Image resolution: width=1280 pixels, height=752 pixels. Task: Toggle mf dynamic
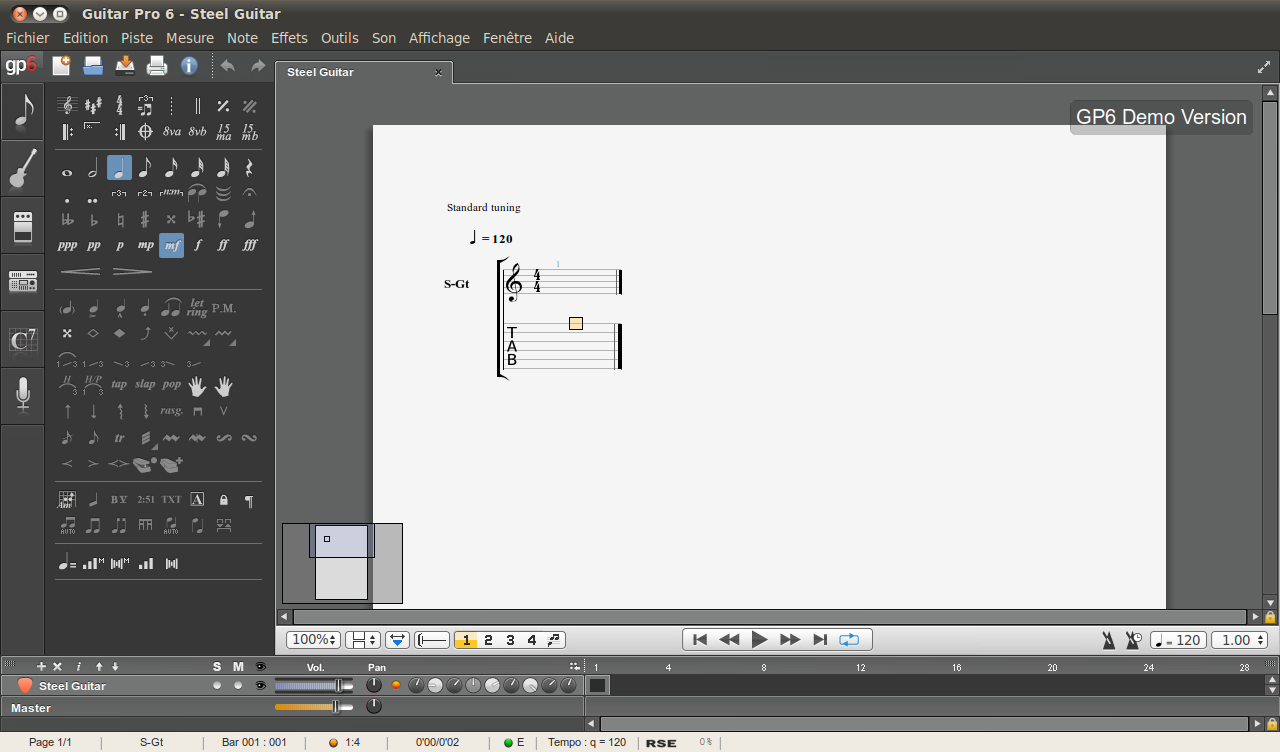click(x=171, y=245)
